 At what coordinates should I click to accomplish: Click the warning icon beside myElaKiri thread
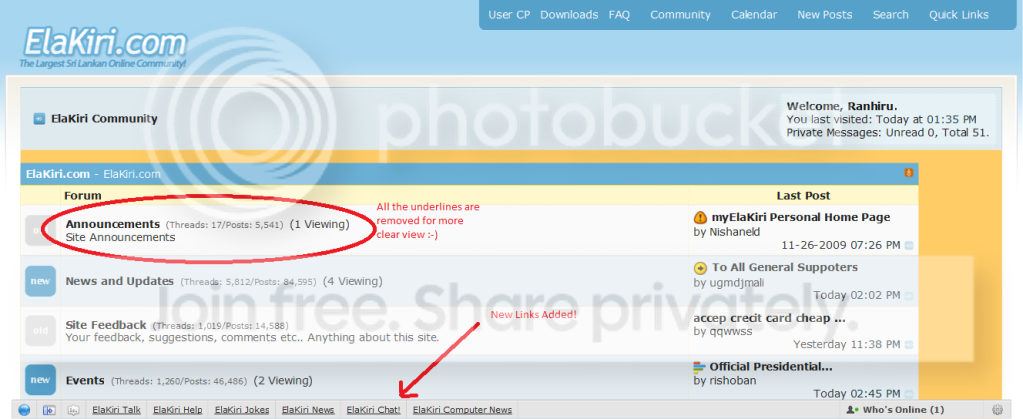point(700,217)
